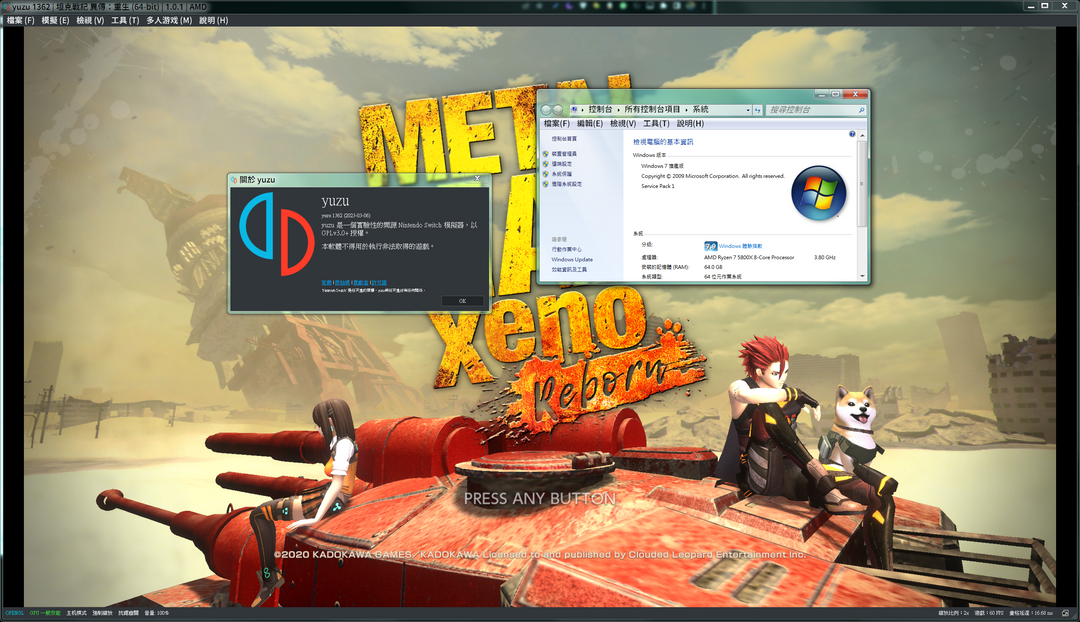Click the large yuzu logo in about dialog
The image size is (1080, 622).
pos(276,234)
